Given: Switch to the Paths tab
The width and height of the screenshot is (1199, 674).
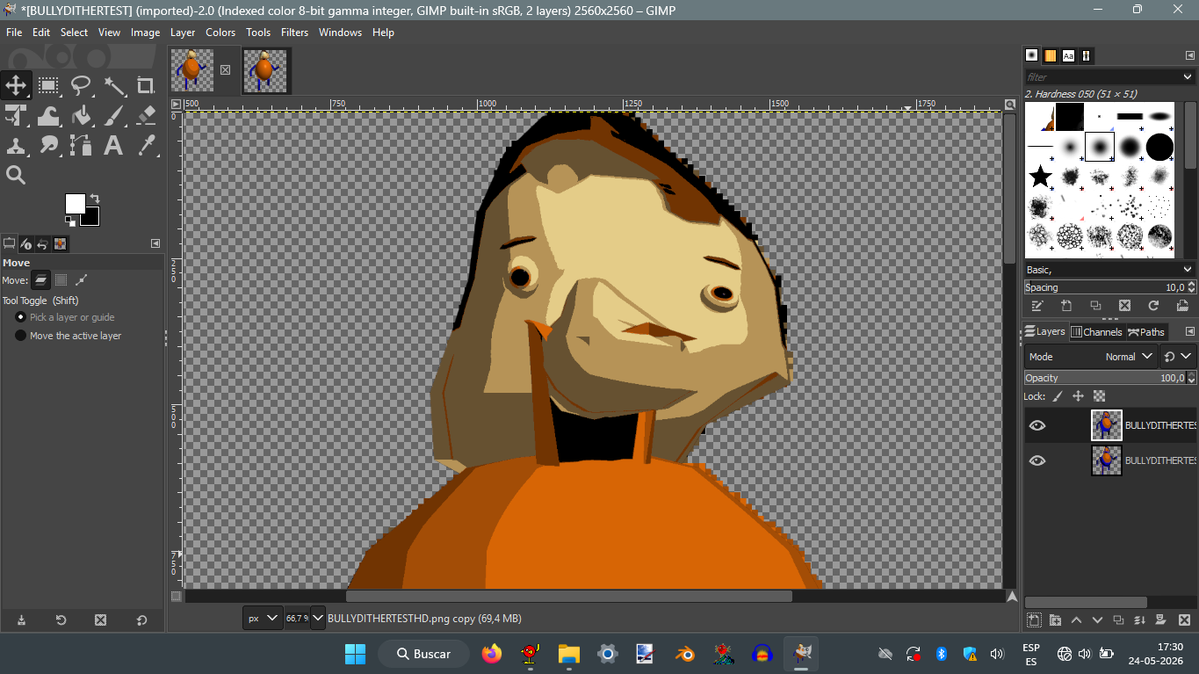Looking at the screenshot, I should point(1146,331).
